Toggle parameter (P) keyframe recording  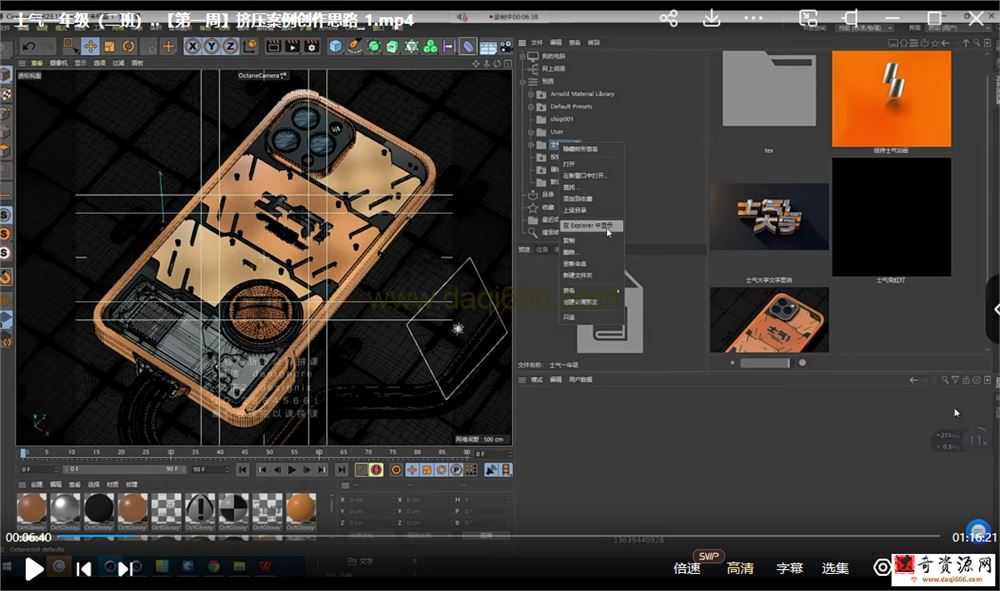(x=456, y=470)
